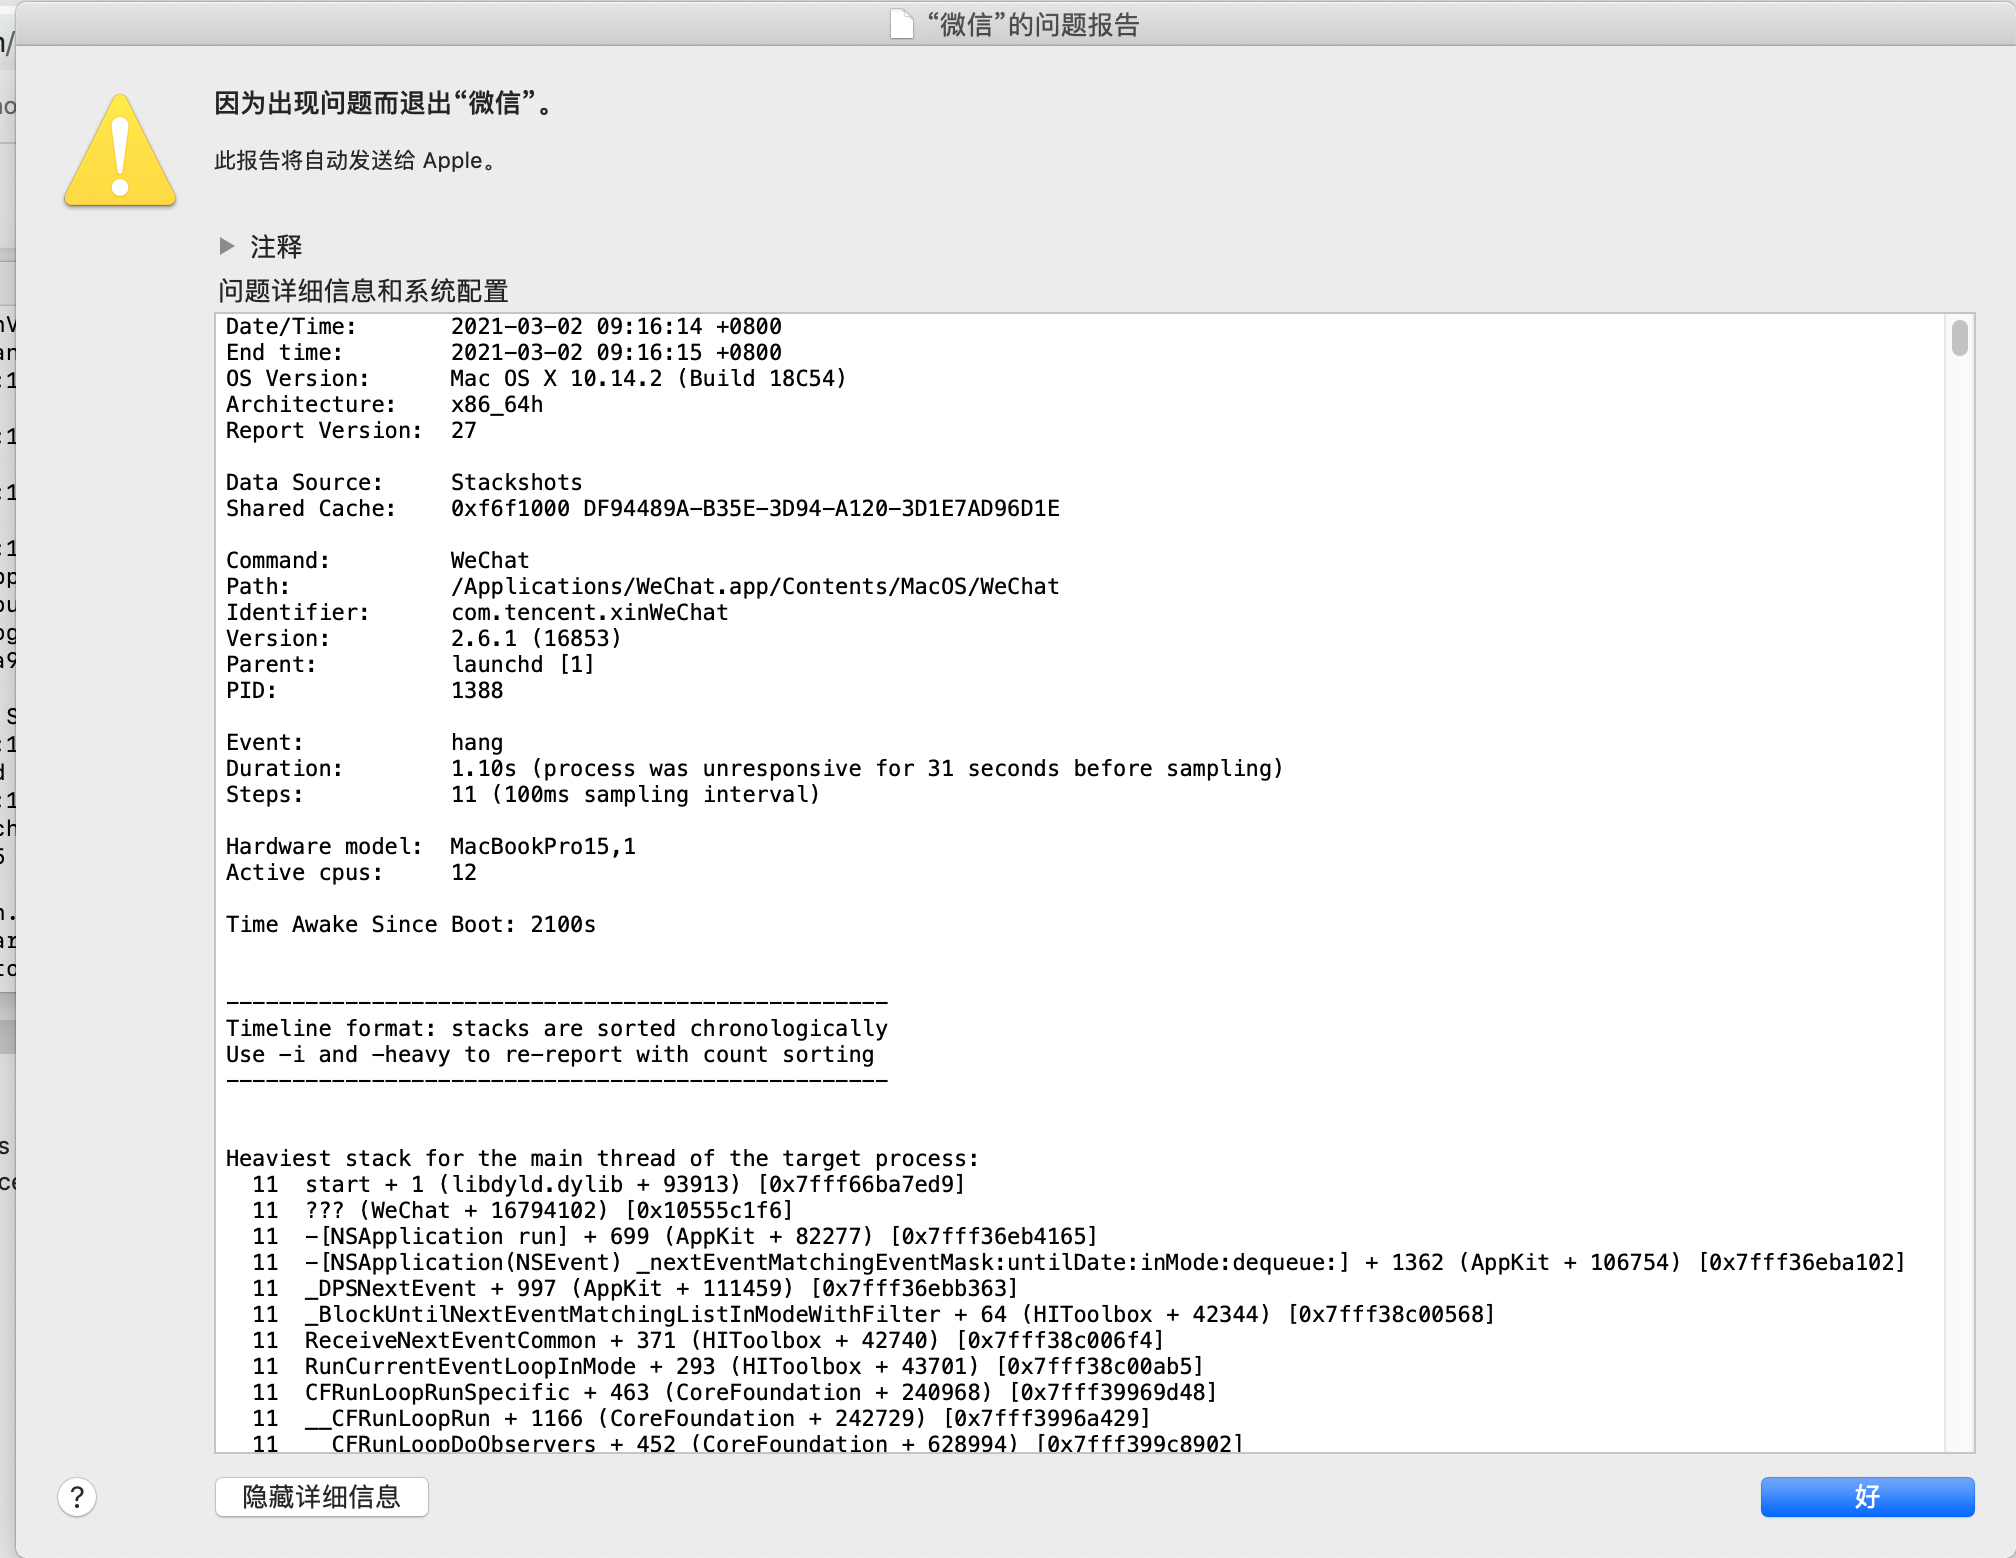Click the blue 好 button

point(1867,1497)
